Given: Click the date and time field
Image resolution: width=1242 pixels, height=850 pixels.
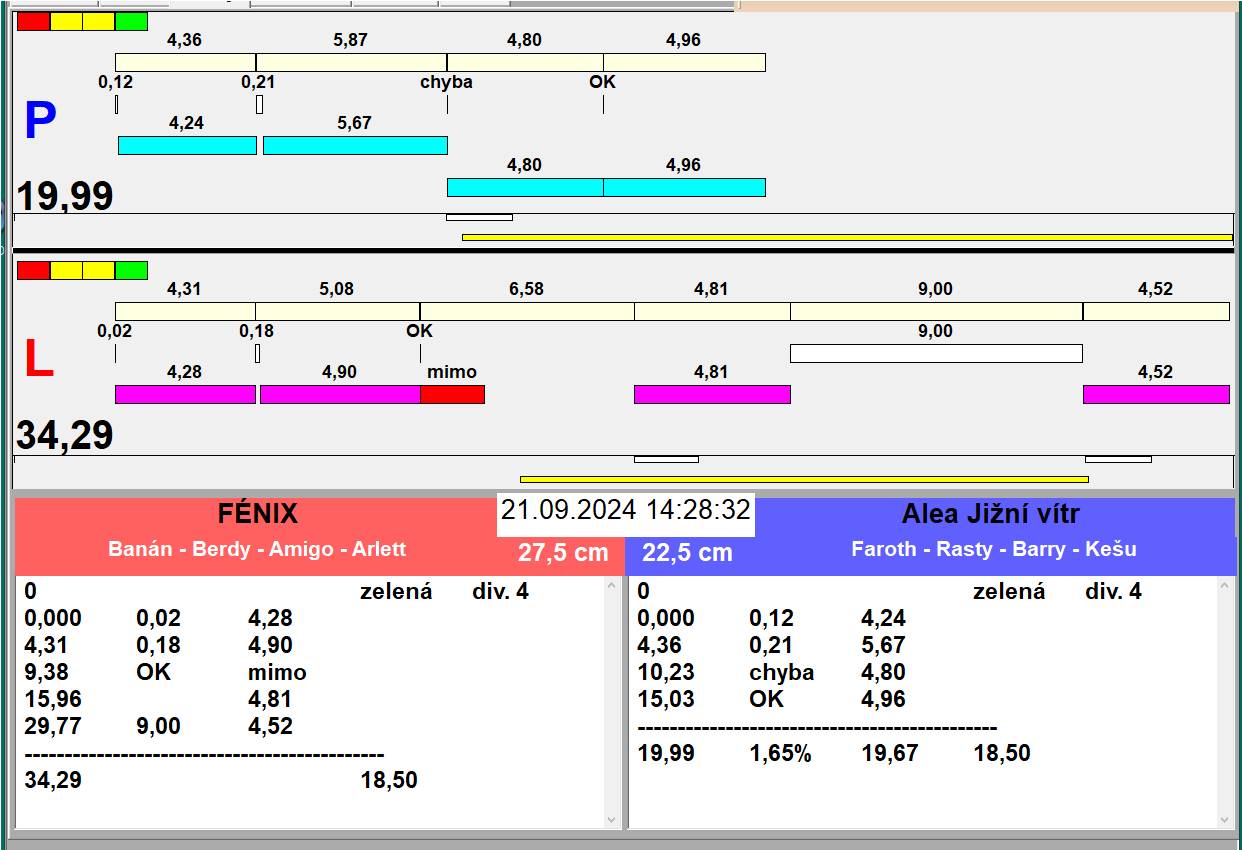Looking at the screenshot, I should click(x=625, y=510).
